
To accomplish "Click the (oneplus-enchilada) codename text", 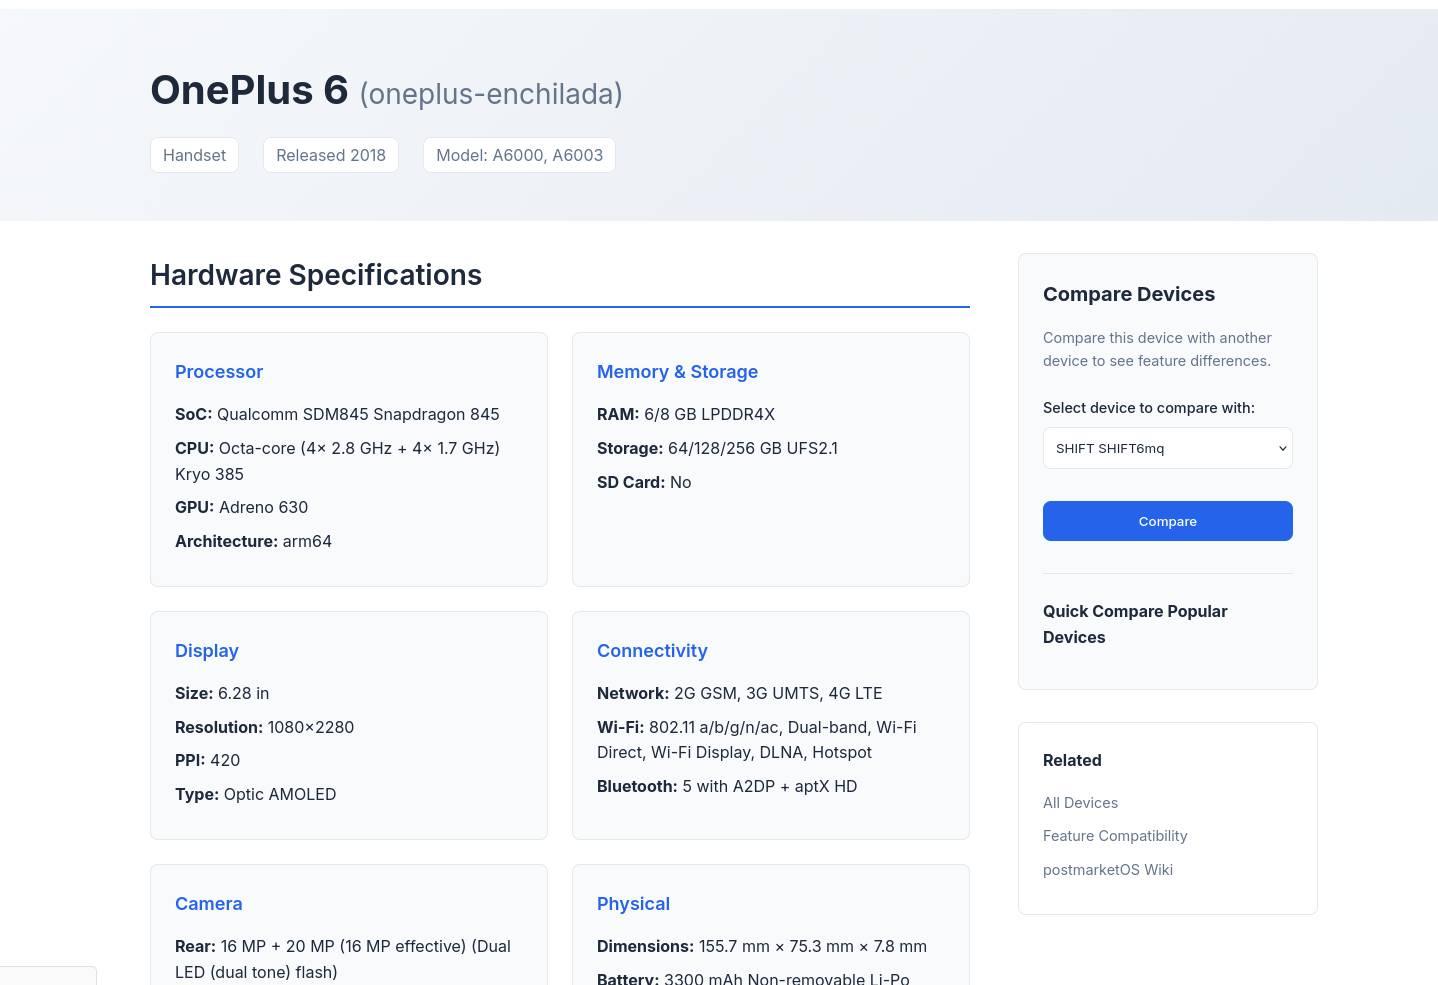I will point(491,94).
